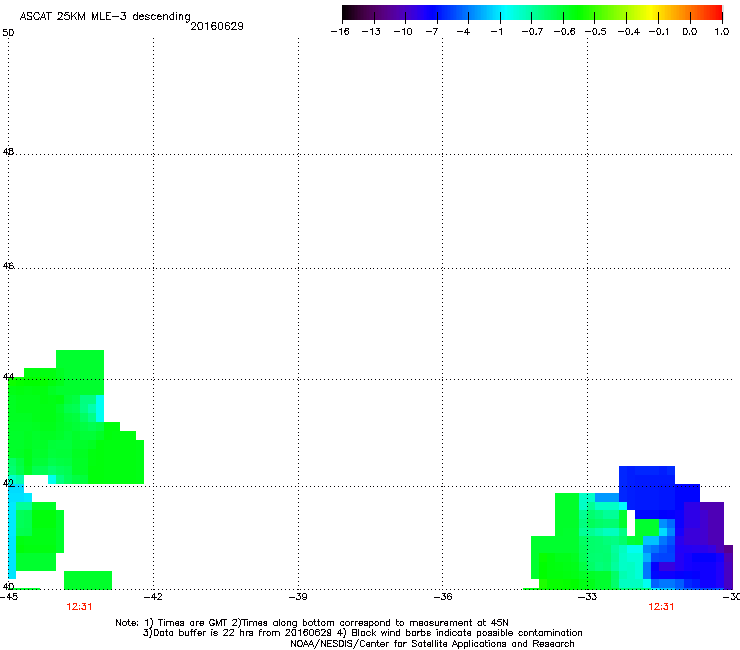Click the colorbar label -13
The width and height of the screenshot is (740, 650).
click(x=371, y=32)
